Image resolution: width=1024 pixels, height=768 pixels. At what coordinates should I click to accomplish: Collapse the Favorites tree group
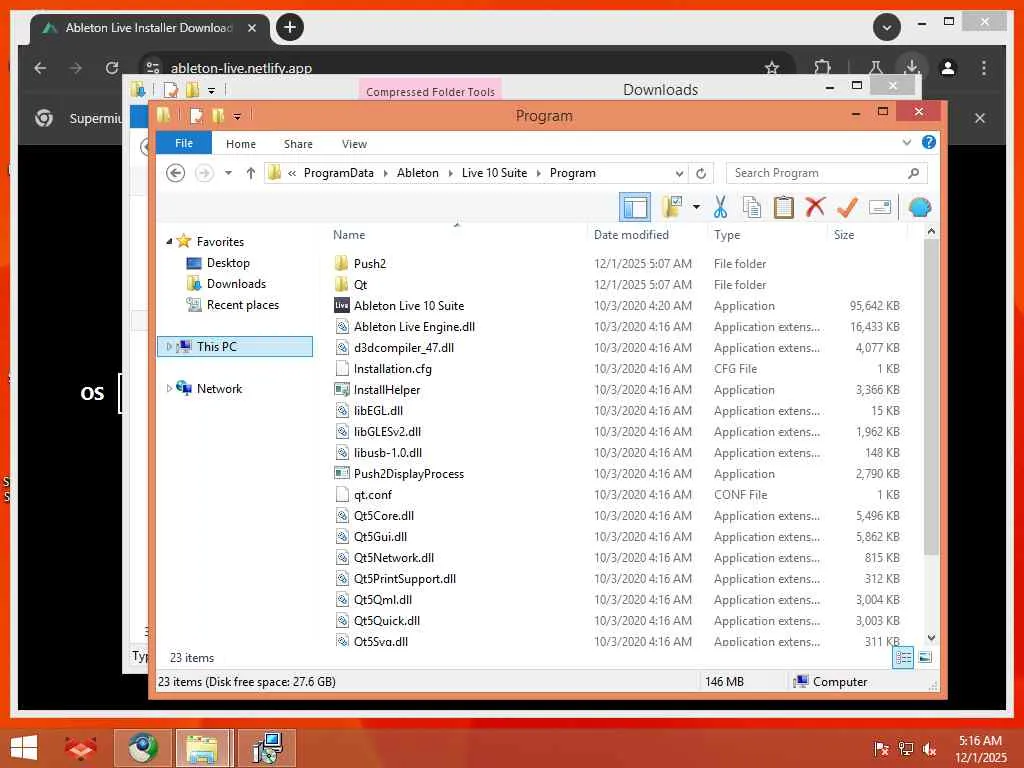[x=169, y=242]
